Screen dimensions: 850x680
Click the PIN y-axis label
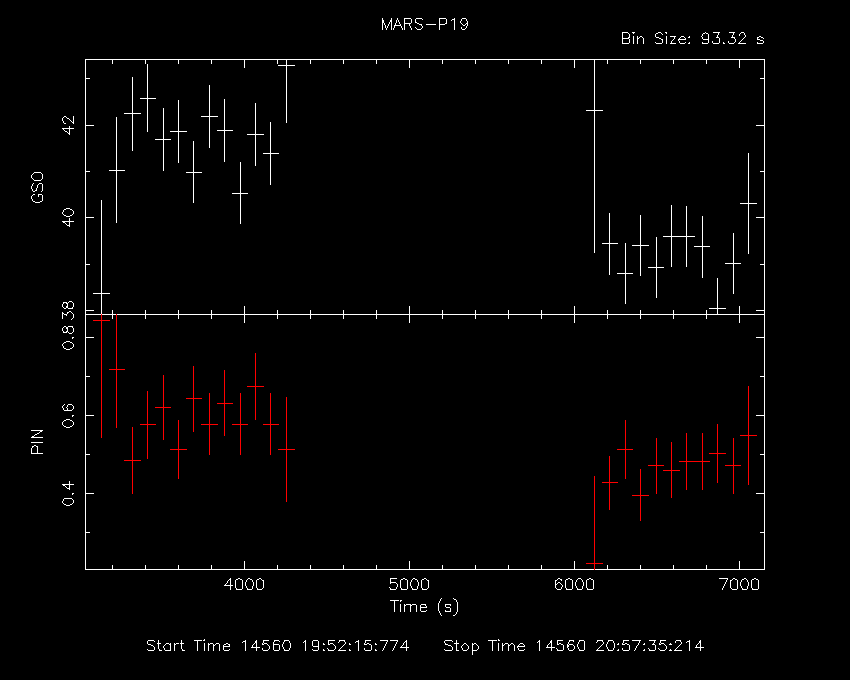click(37, 441)
